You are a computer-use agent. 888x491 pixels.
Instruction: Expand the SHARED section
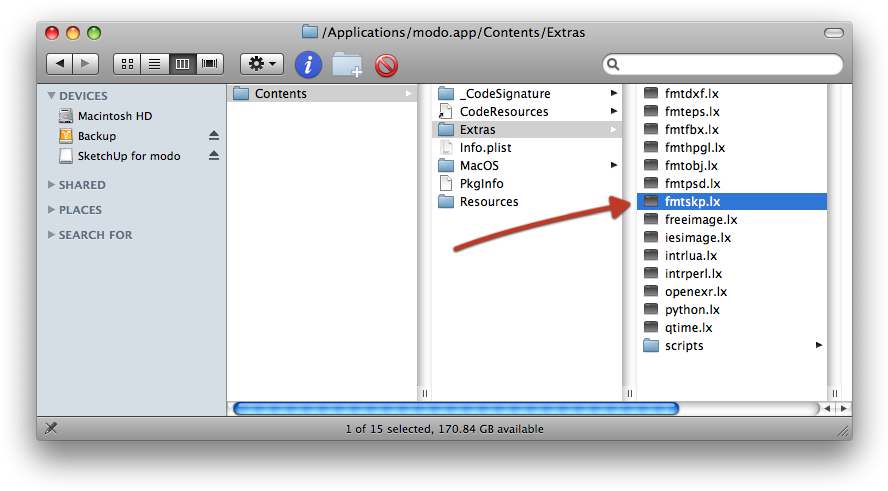click(52, 185)
